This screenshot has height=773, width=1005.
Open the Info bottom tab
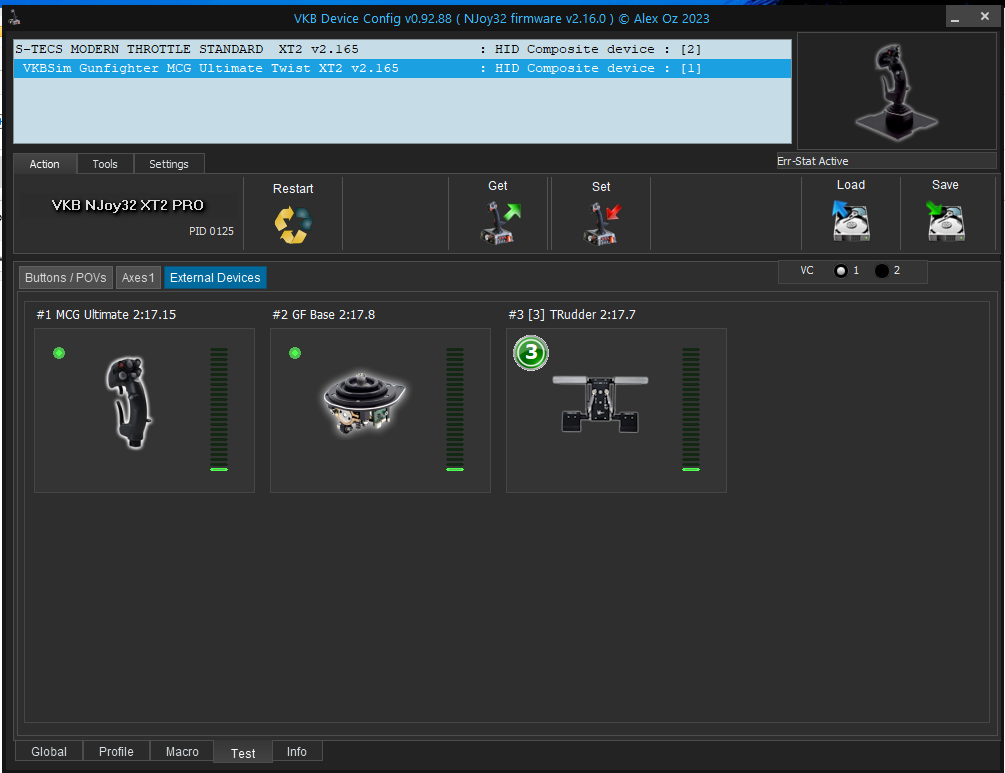pyautogui.click(x=297, y=751)
